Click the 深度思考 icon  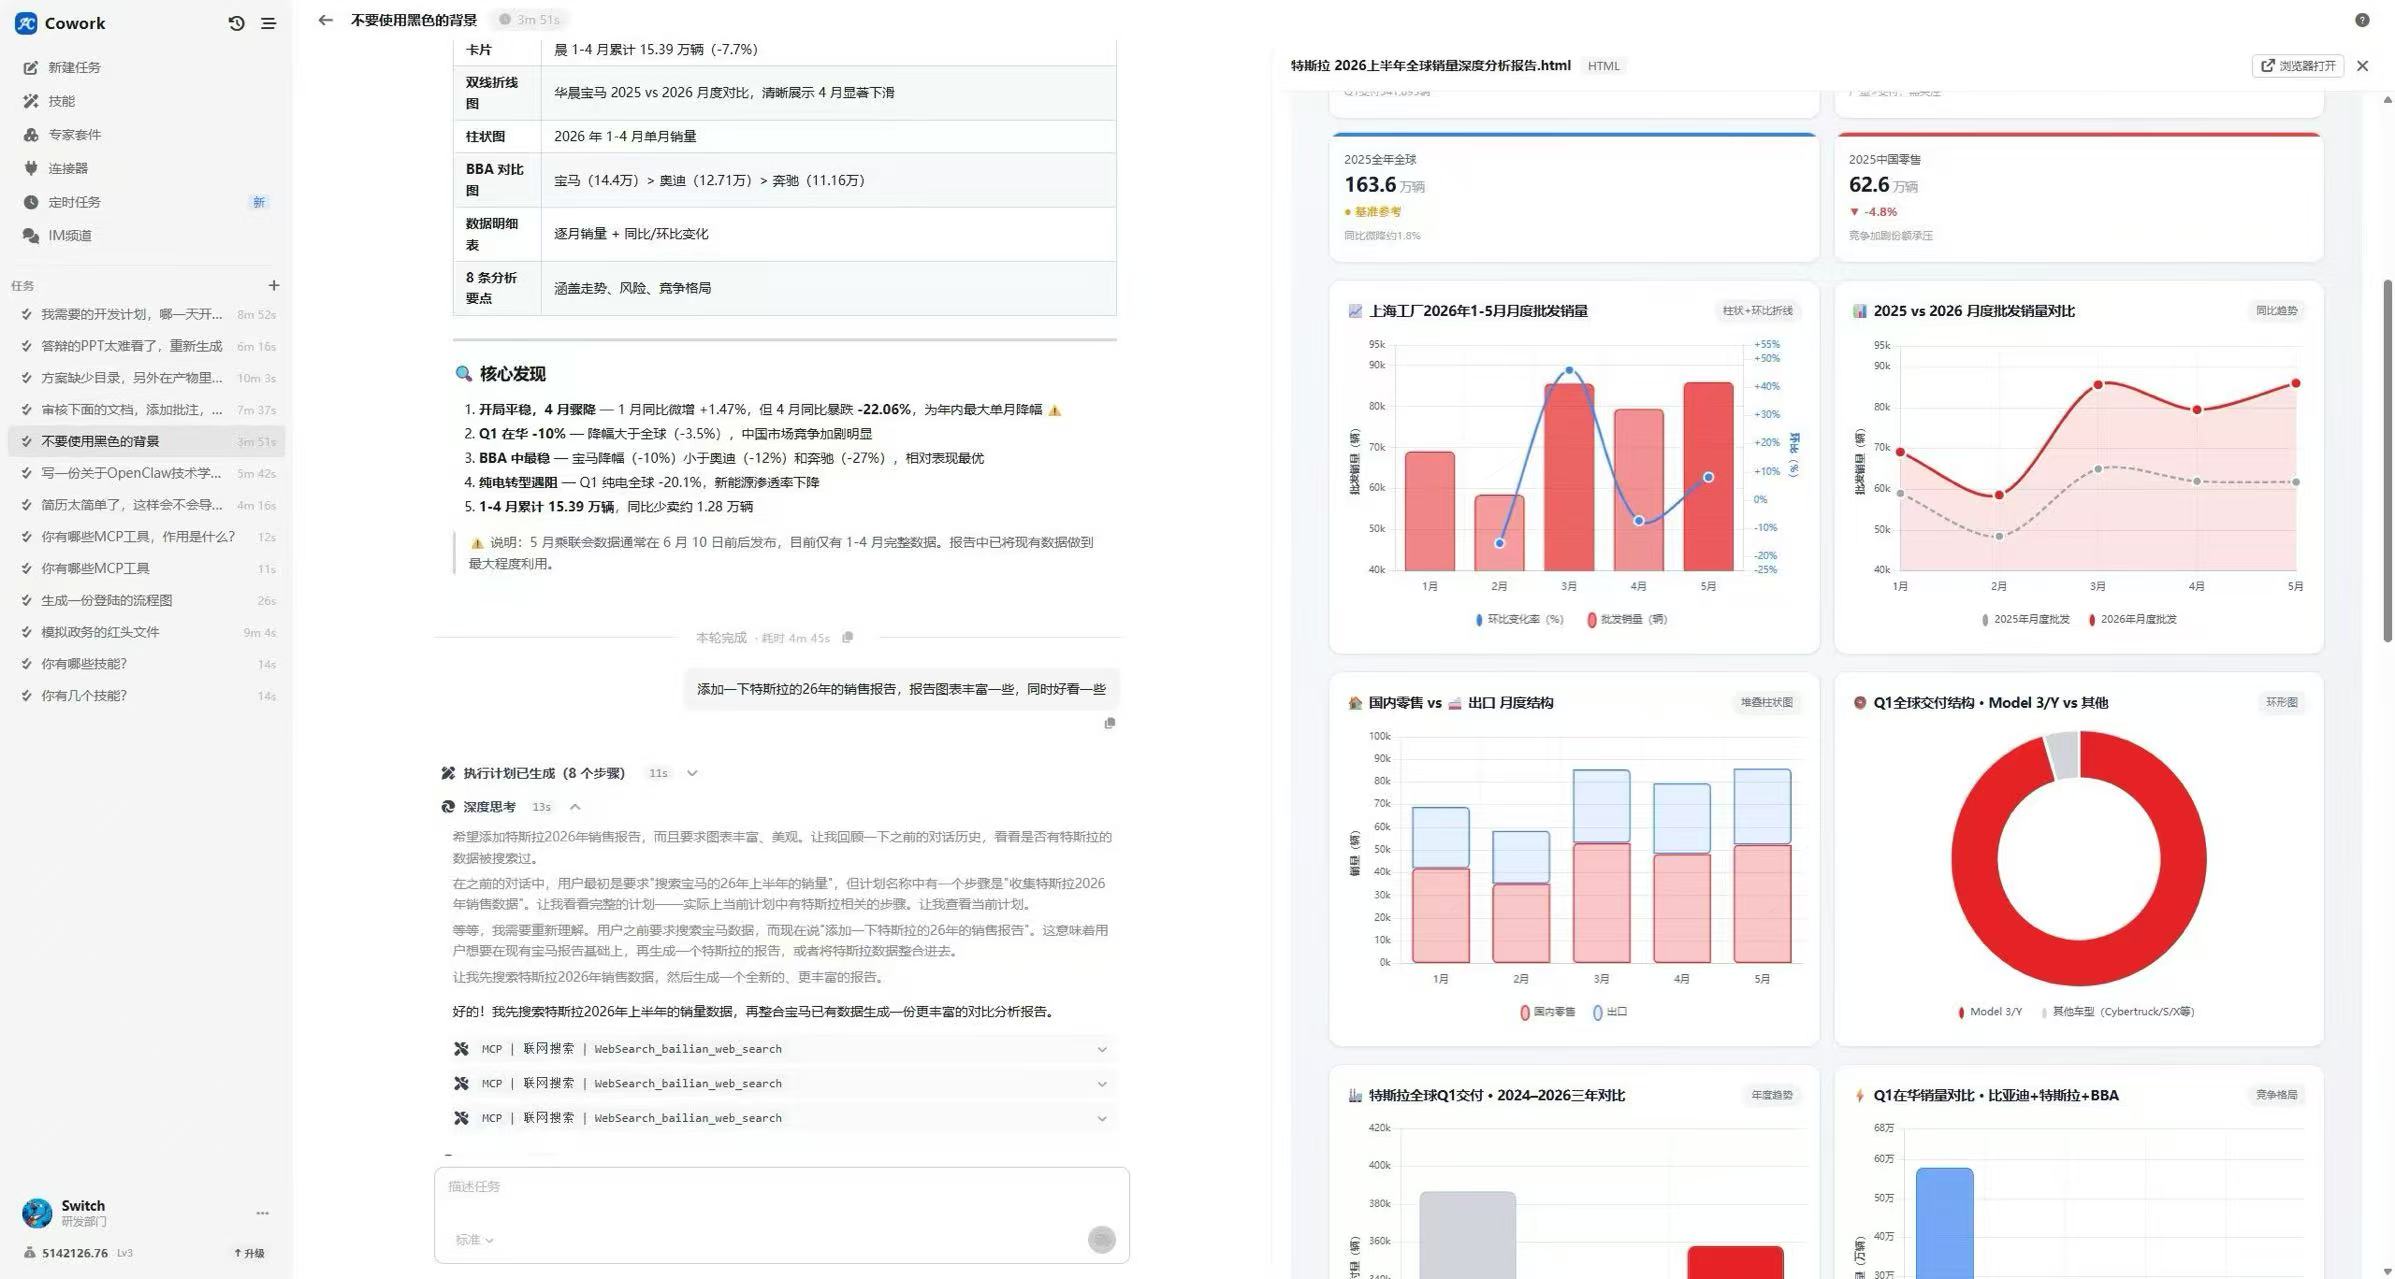pyautogui.click(x=448, y=807)
